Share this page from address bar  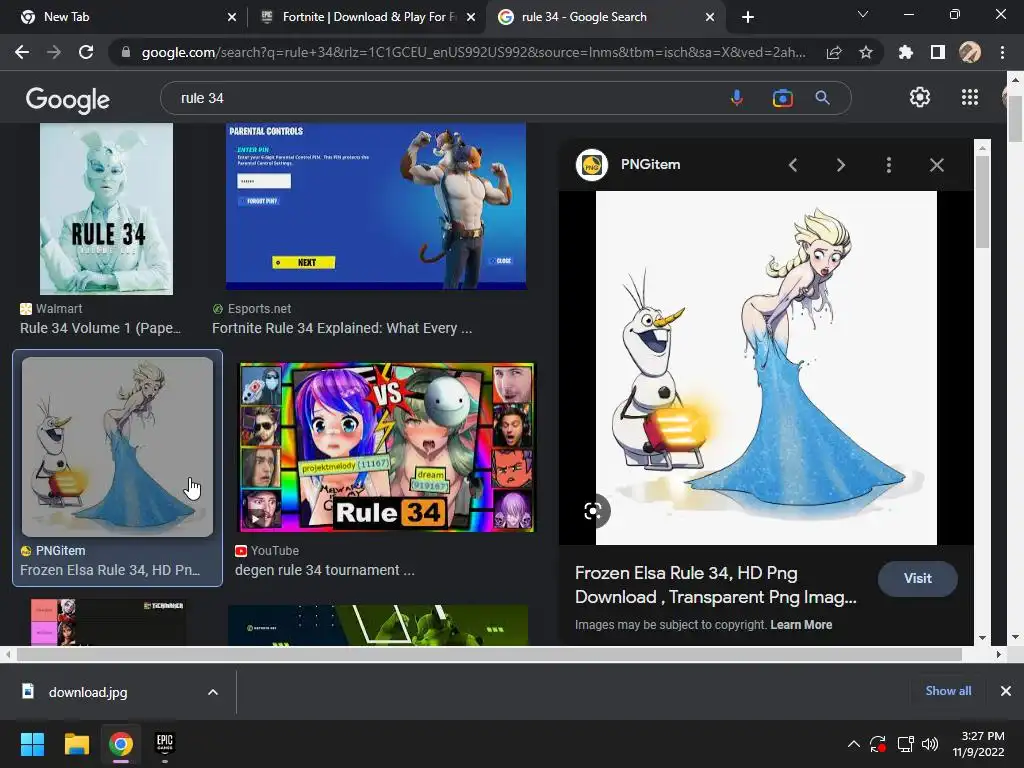(x=834, y=52)
